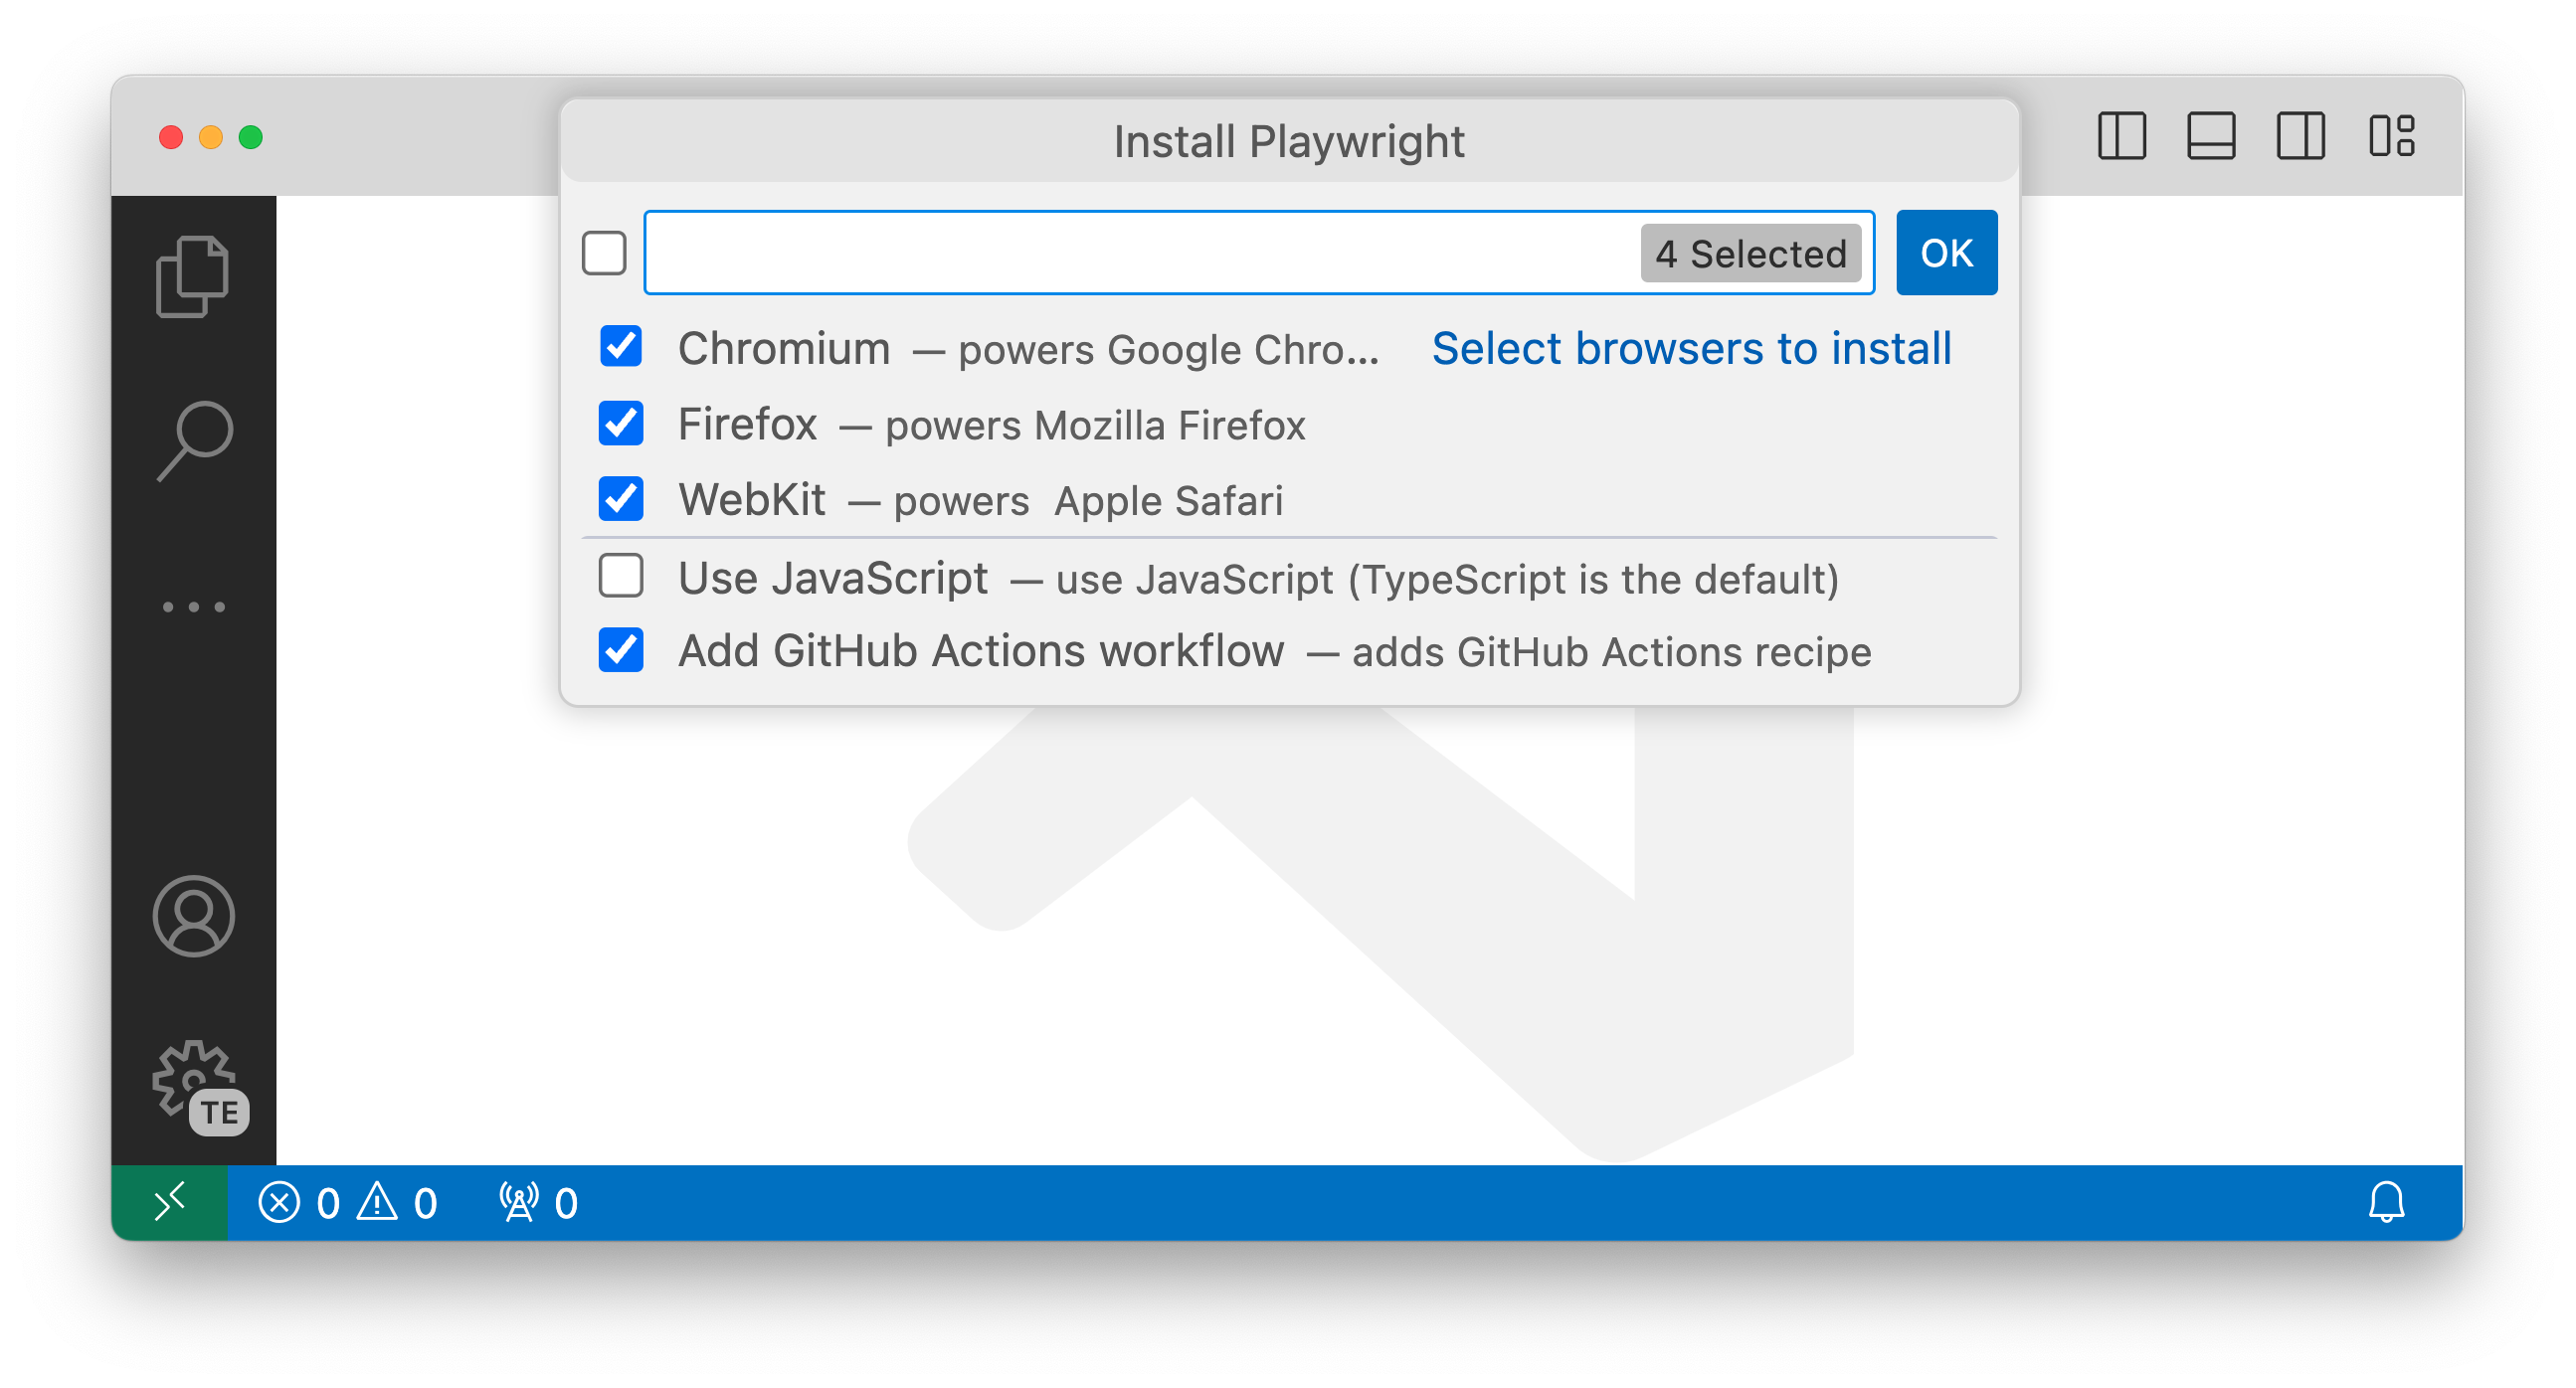2576x1388 pixels.
Task: Open notifications bell in status bar
Action: 2386,1203
